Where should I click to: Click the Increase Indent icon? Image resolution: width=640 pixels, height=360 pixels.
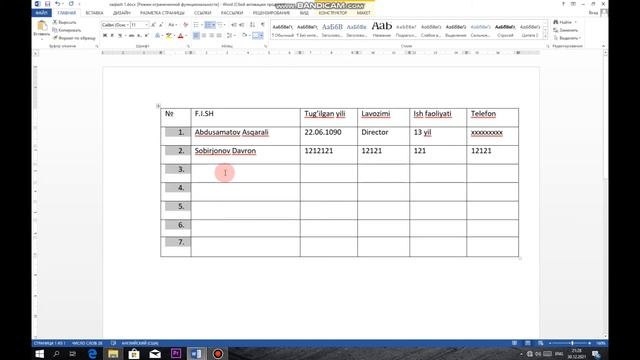[x=242, y=25]
